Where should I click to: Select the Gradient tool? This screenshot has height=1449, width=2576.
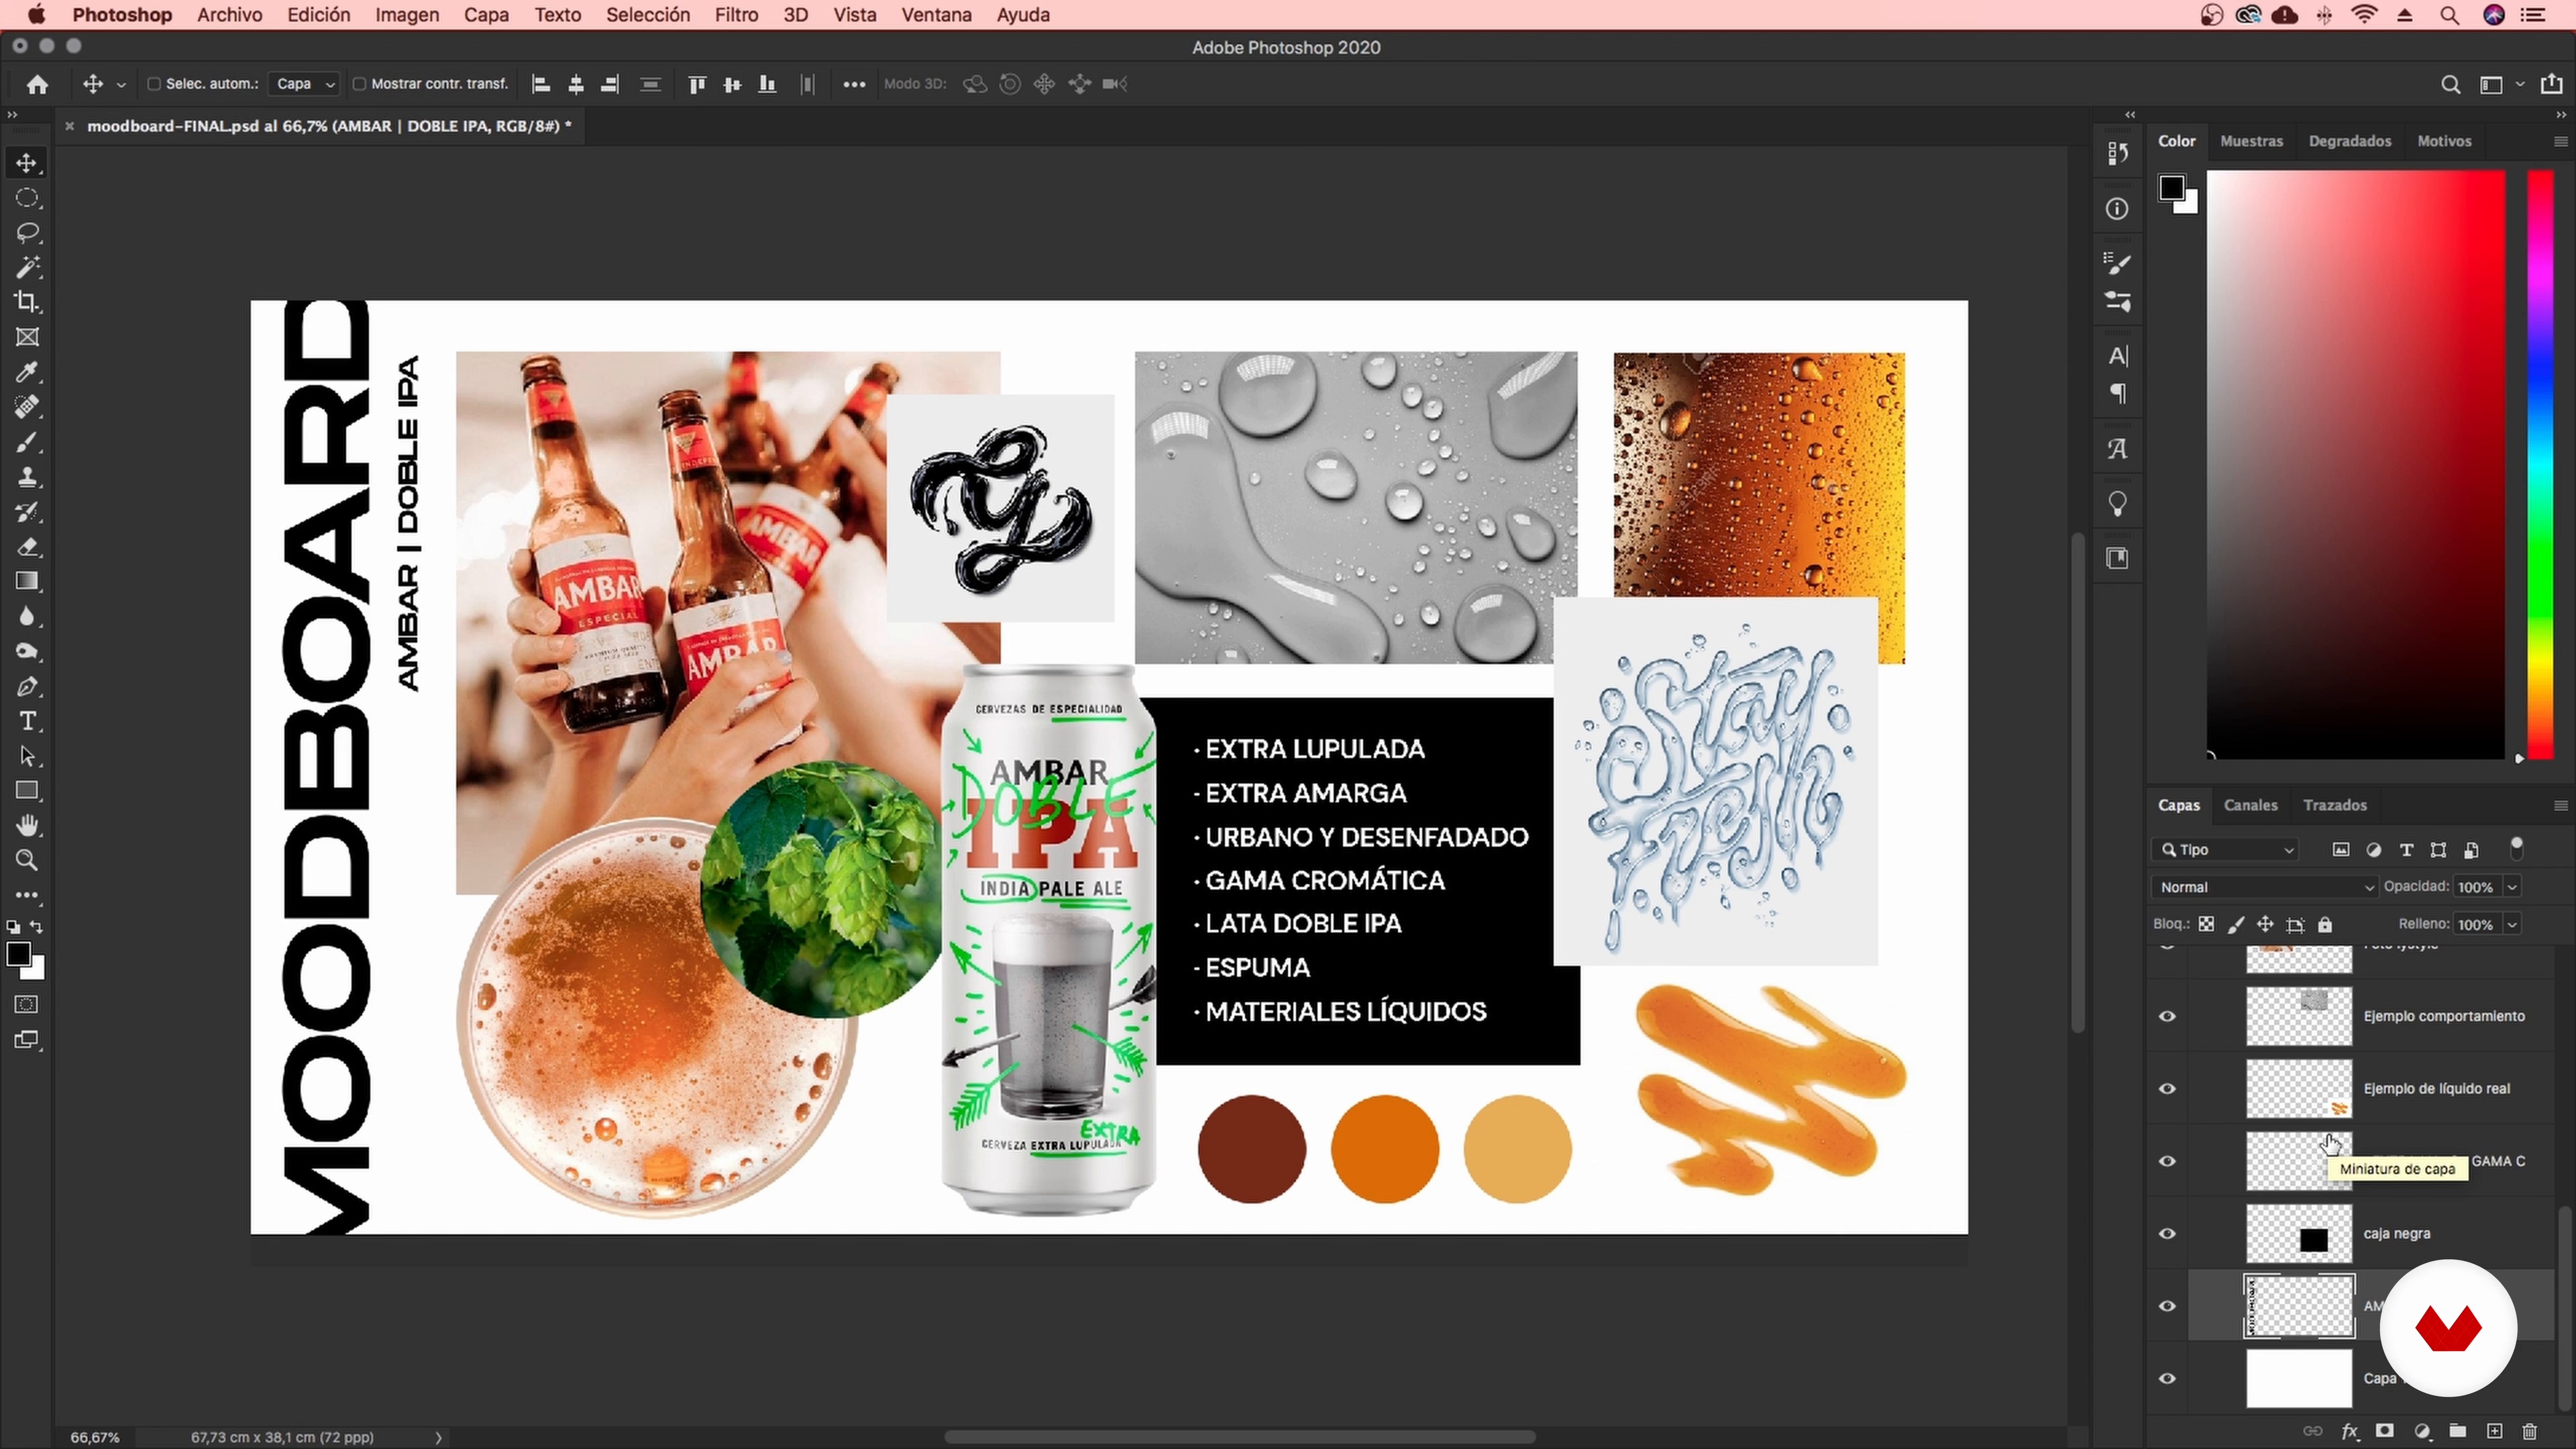point(27,582)
